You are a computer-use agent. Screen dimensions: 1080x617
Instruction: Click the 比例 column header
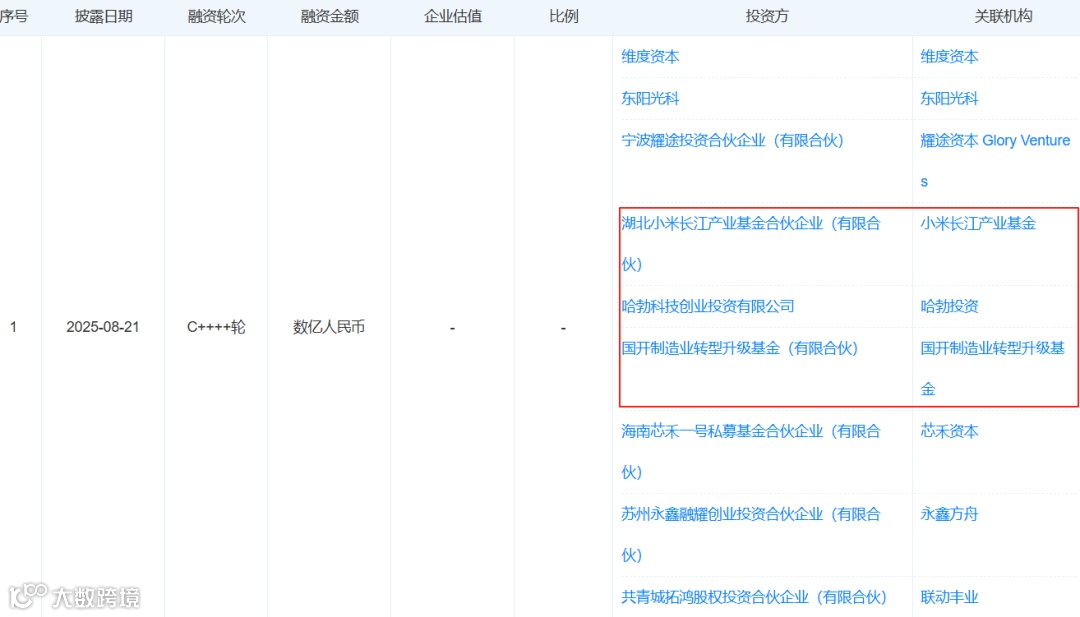tap(563, 17)
